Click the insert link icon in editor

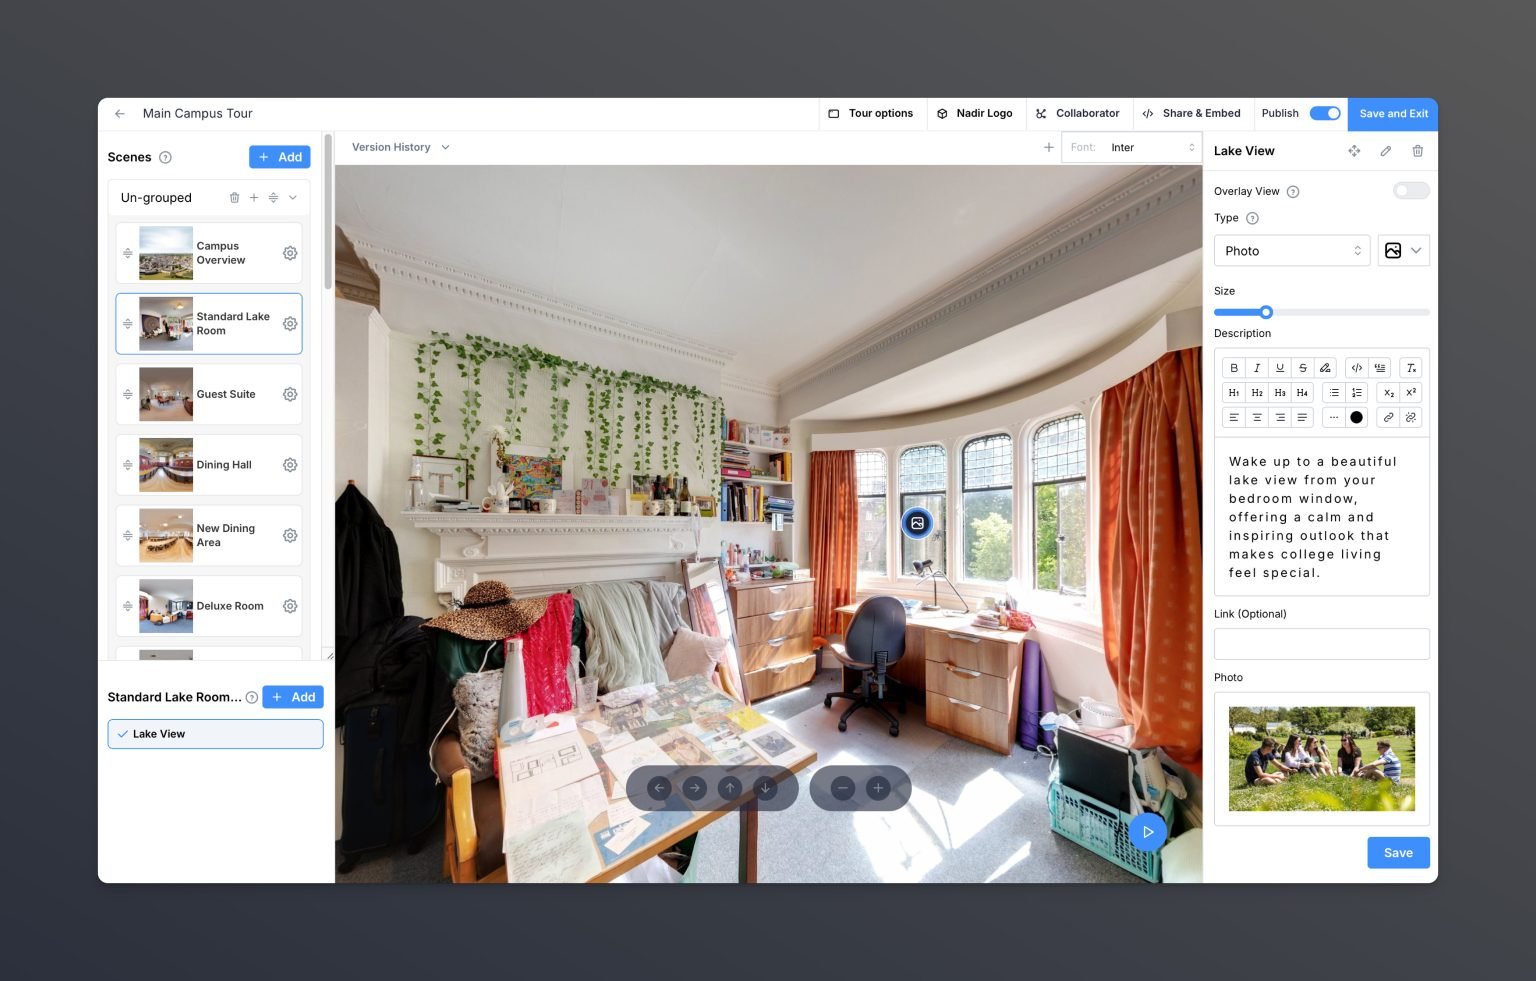[x=1388, y=418]
